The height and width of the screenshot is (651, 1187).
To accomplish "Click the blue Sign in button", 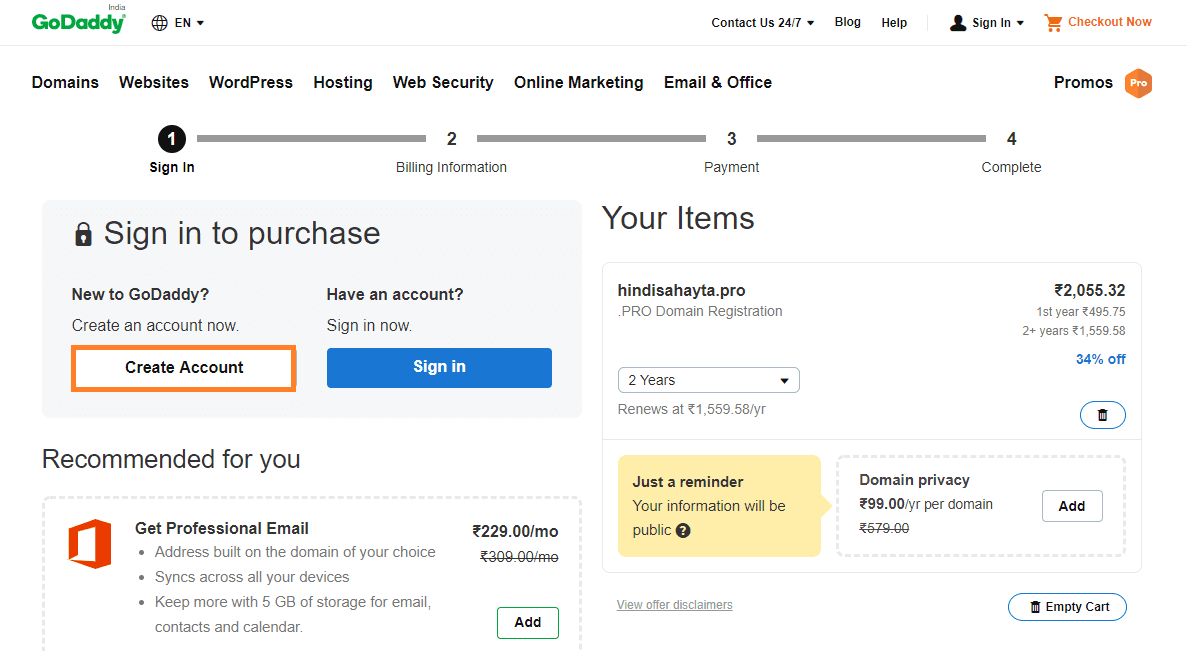I will [x=439, y=368].
